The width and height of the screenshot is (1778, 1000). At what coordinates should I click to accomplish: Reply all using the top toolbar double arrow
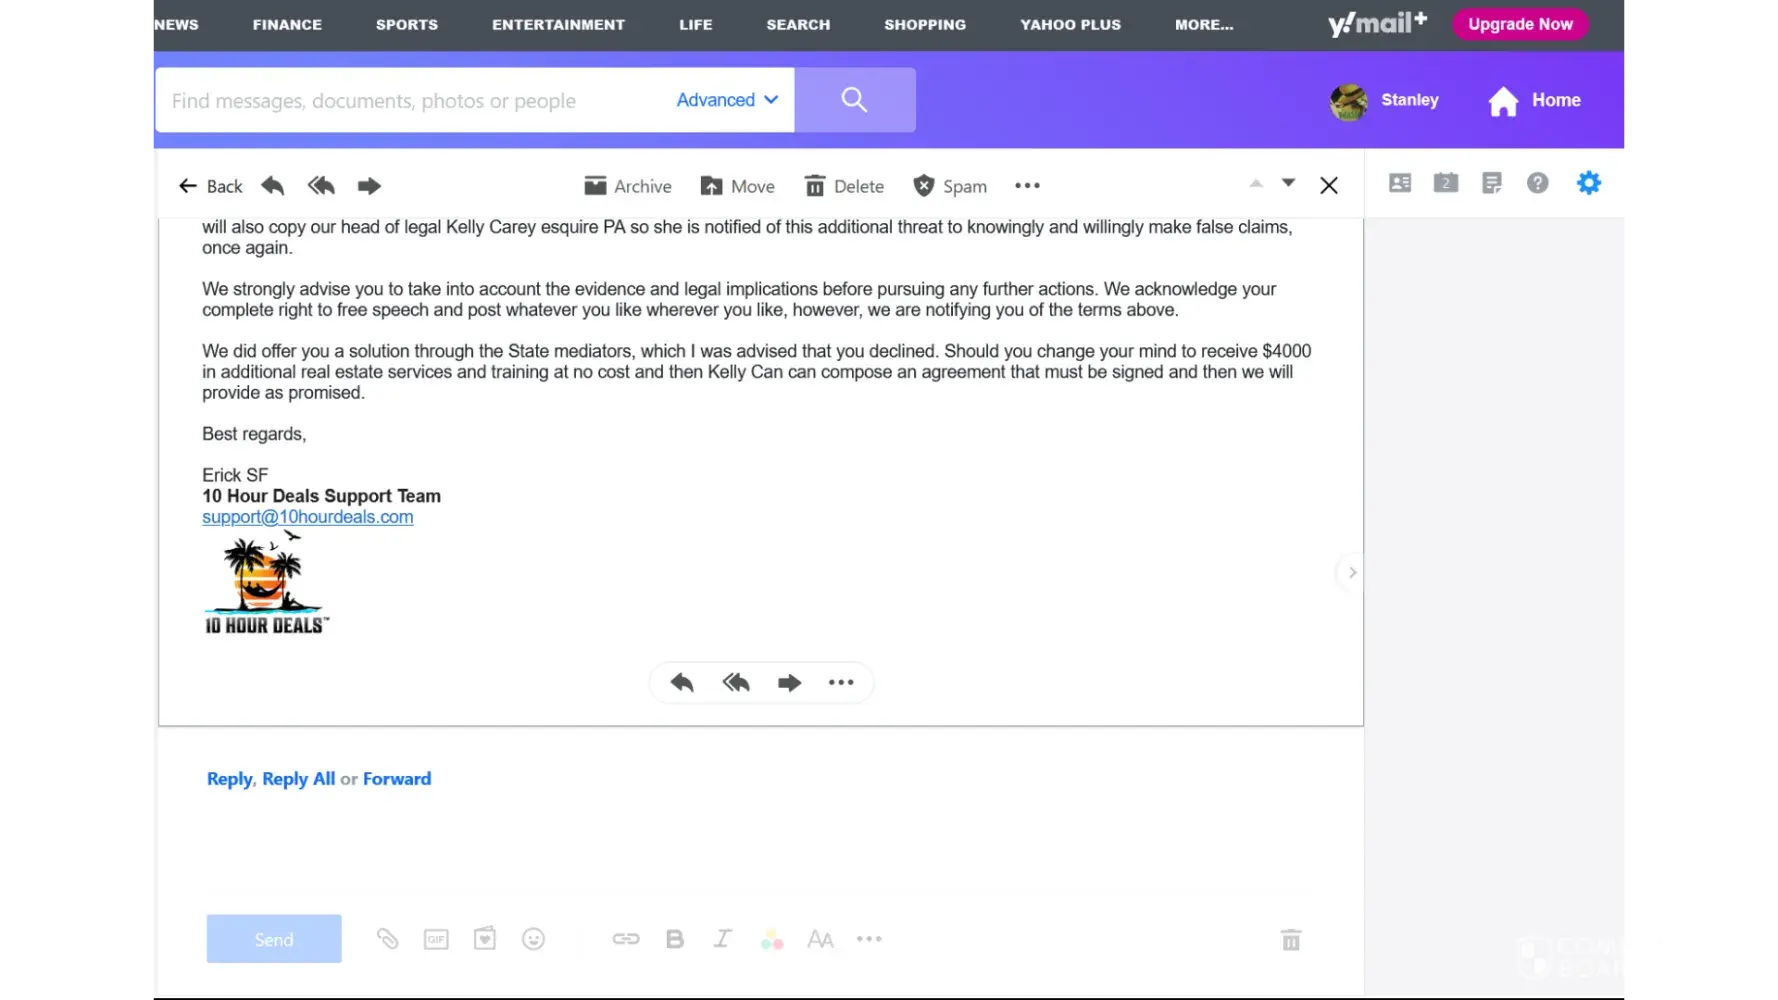pos(321,186)
